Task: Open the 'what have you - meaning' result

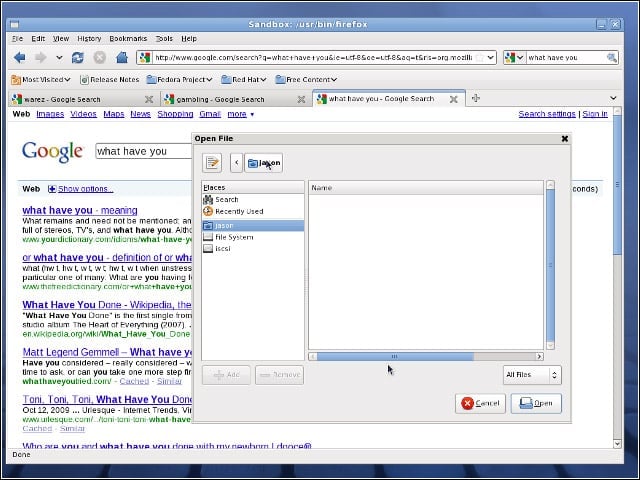Action: 80,210
